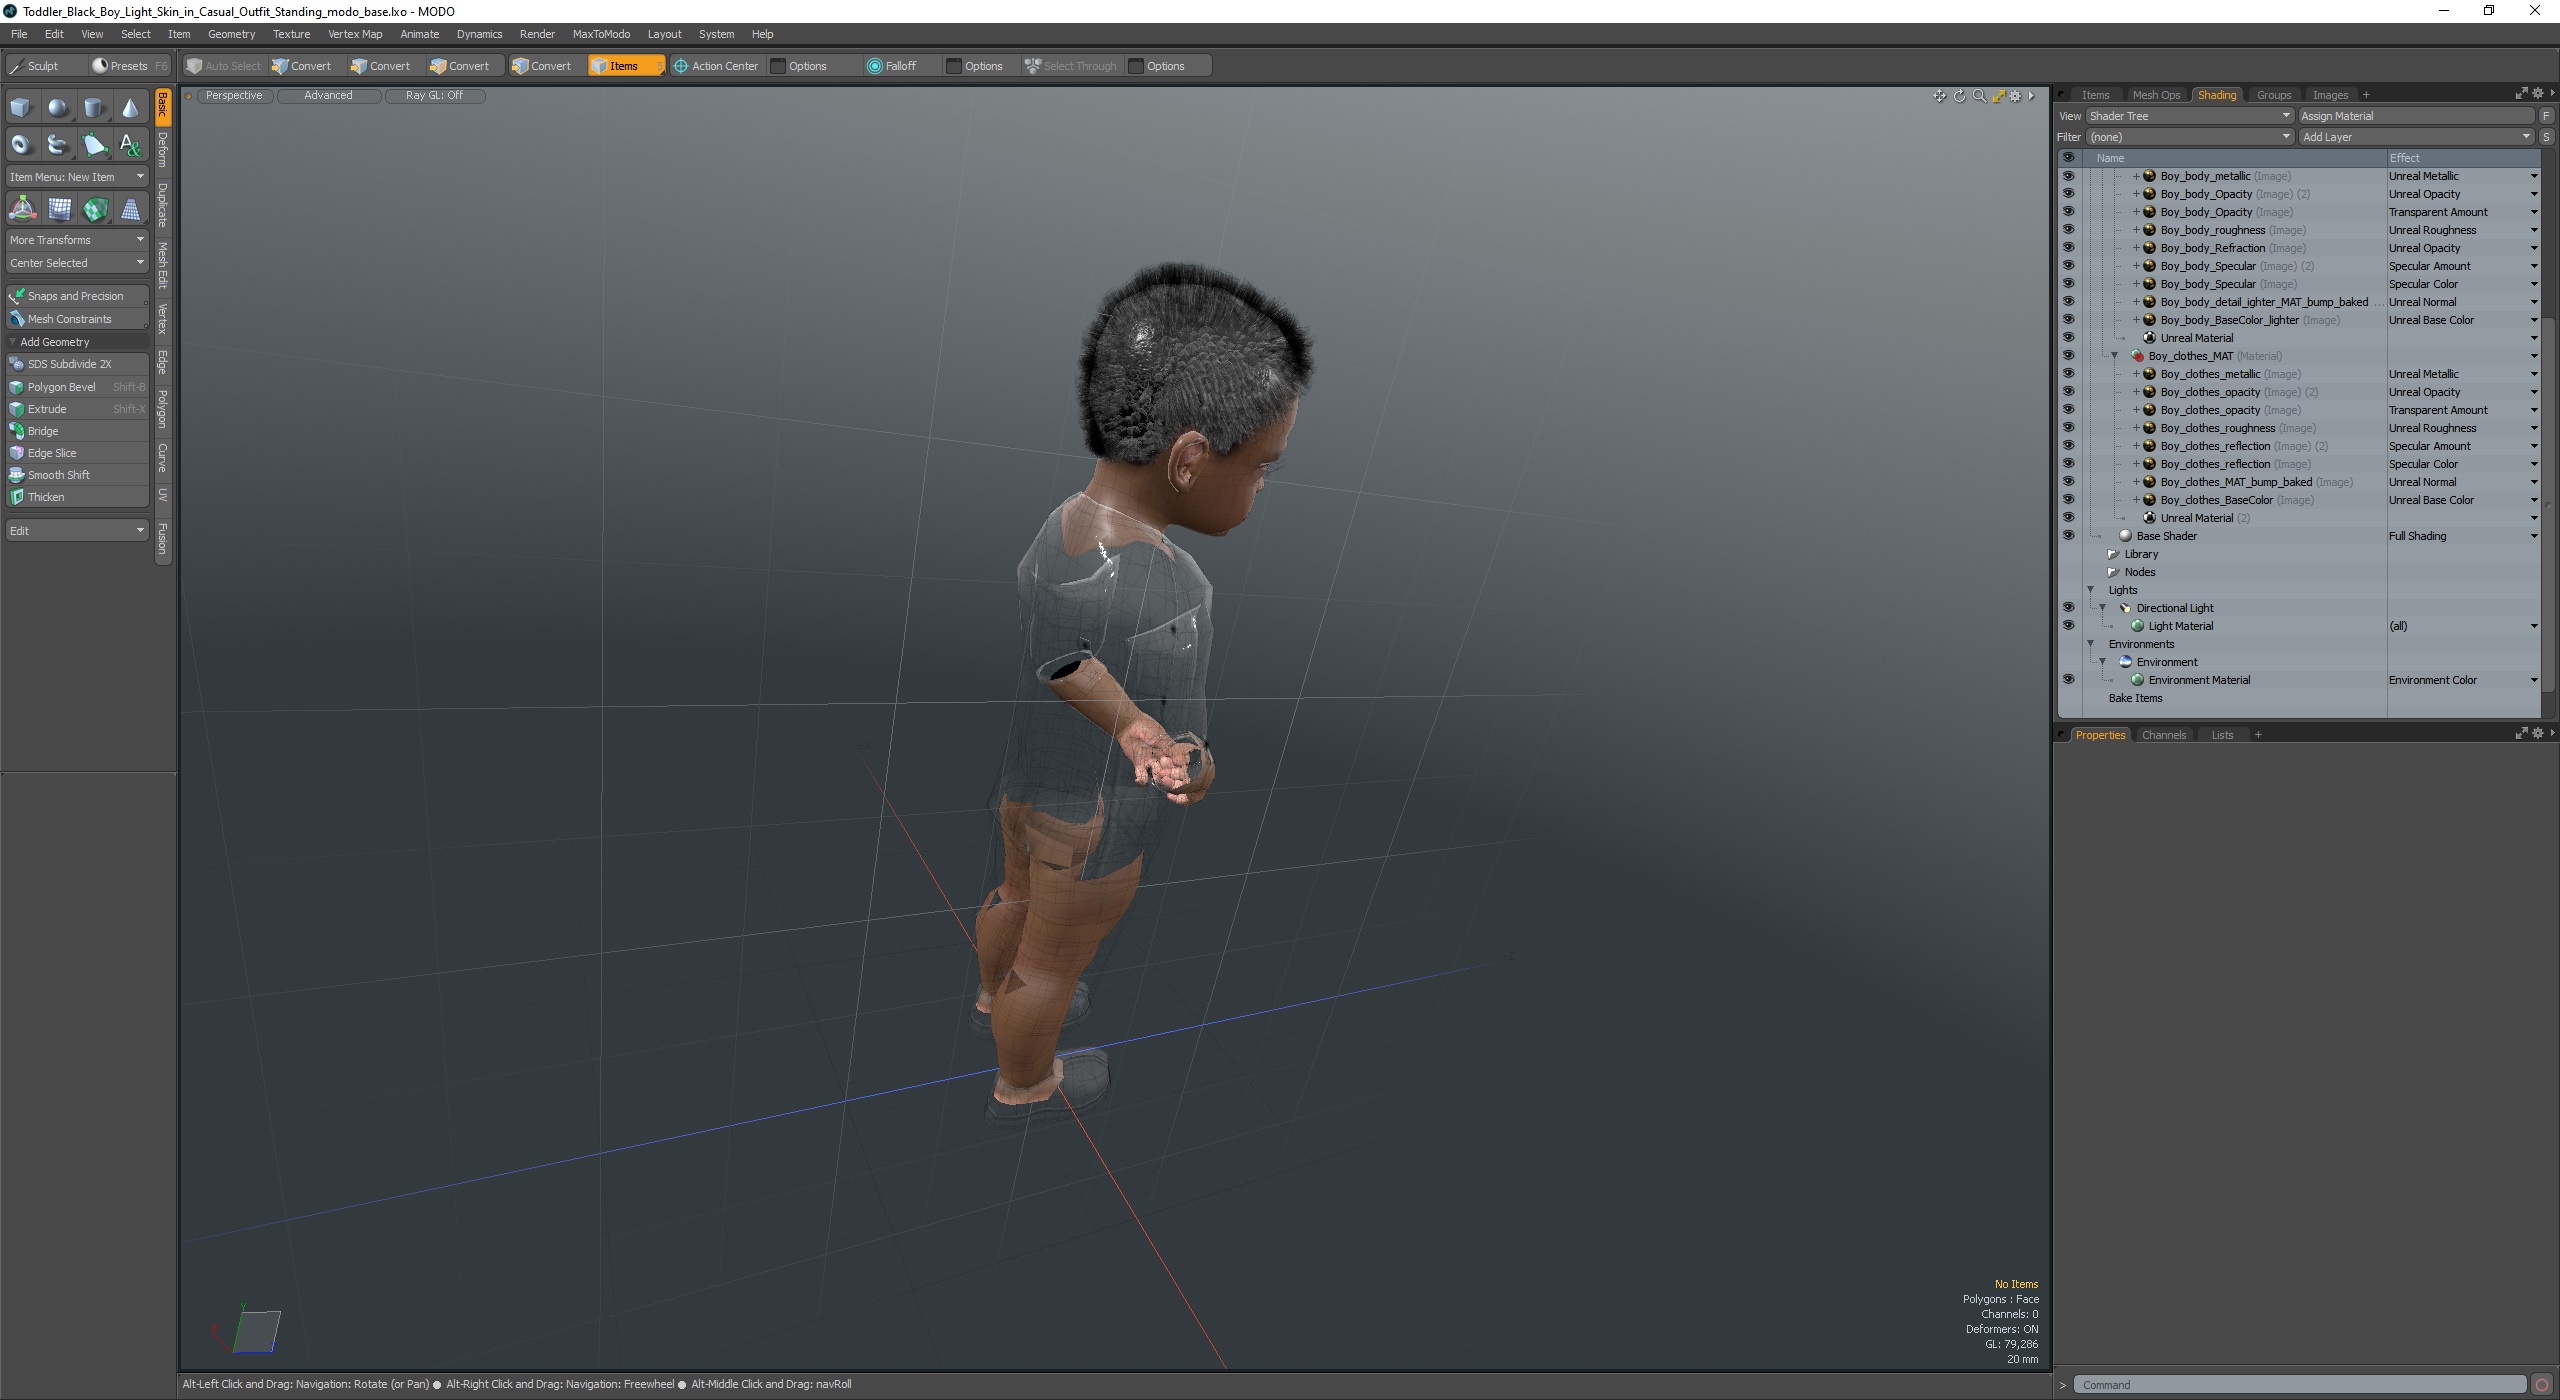
Task: Toggle visibility of Environment Material
Action: (x=2068, y=680)
